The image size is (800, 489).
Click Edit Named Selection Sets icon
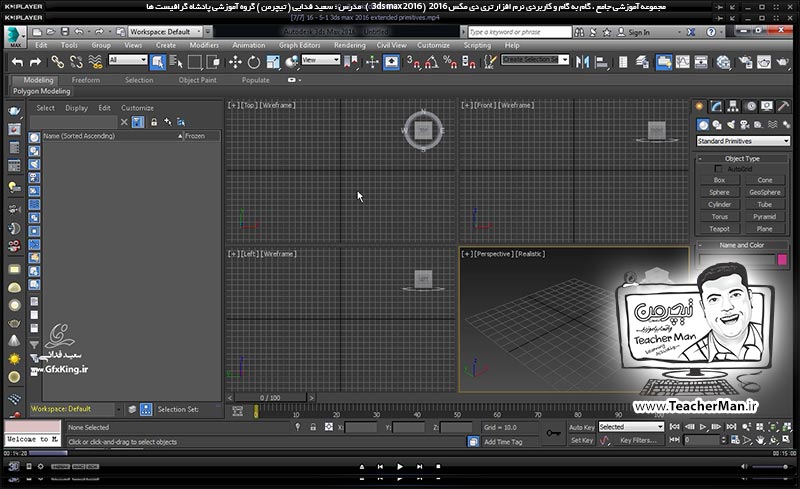pos(490,62)
